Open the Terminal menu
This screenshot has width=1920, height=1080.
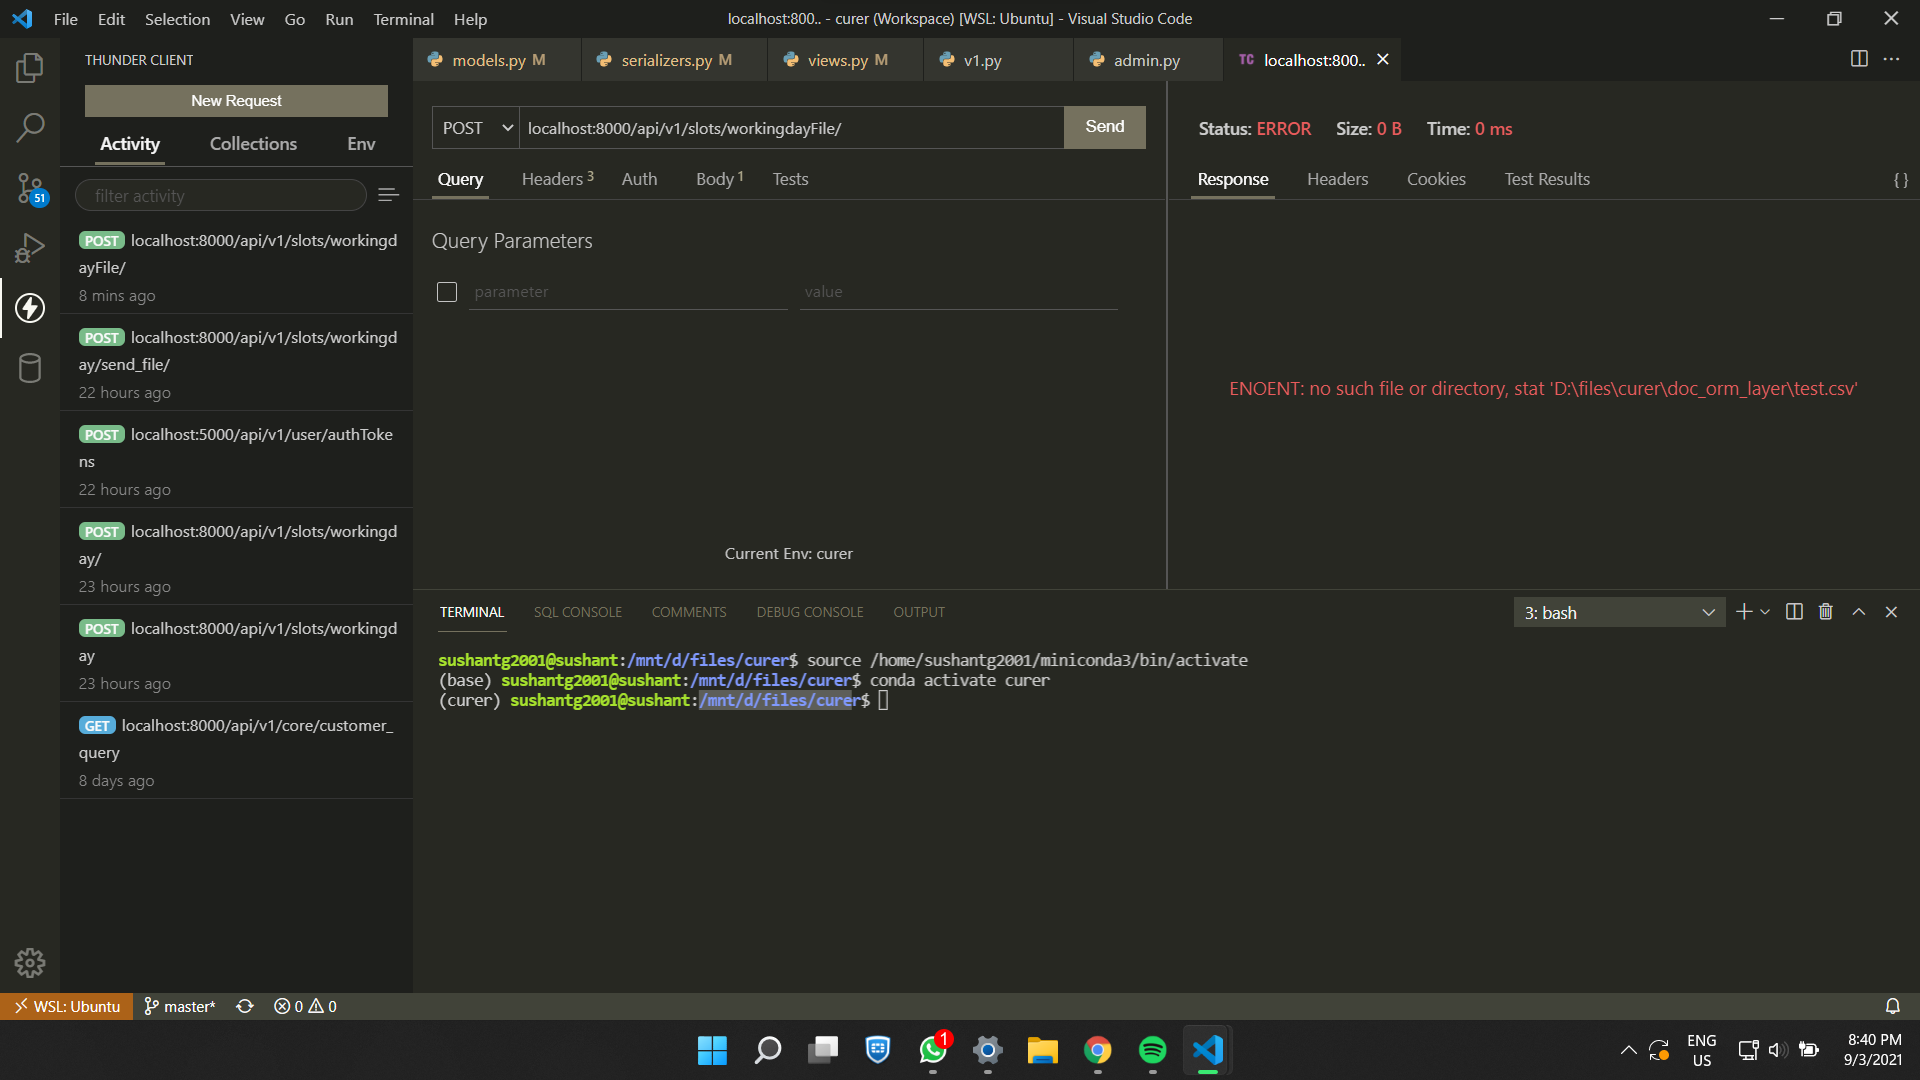coord(403,19)
